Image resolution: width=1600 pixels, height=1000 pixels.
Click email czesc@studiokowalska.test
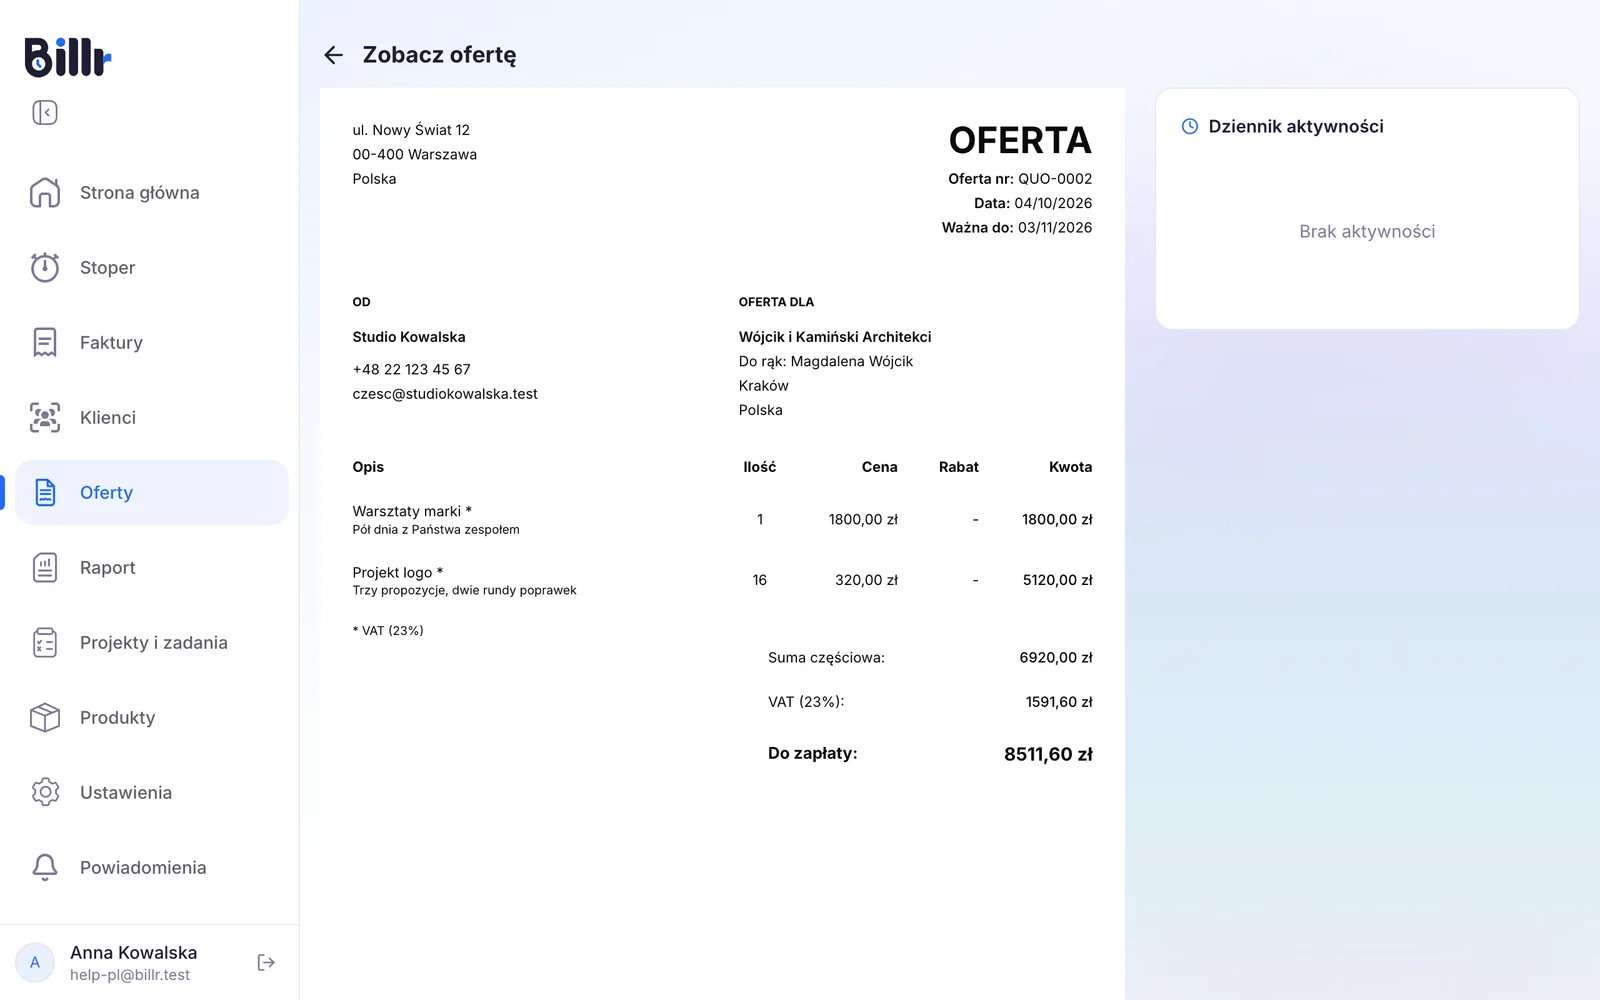(x=445, y=394)
